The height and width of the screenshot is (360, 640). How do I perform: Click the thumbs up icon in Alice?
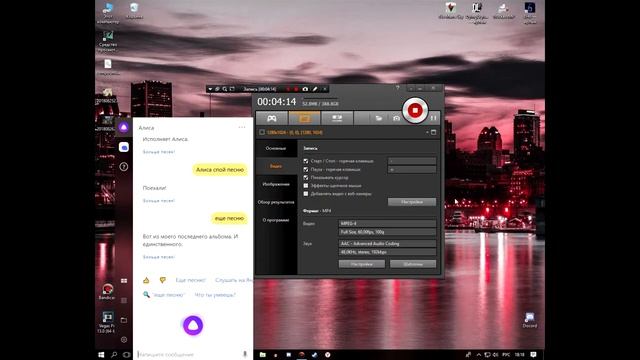coord(146,280)
